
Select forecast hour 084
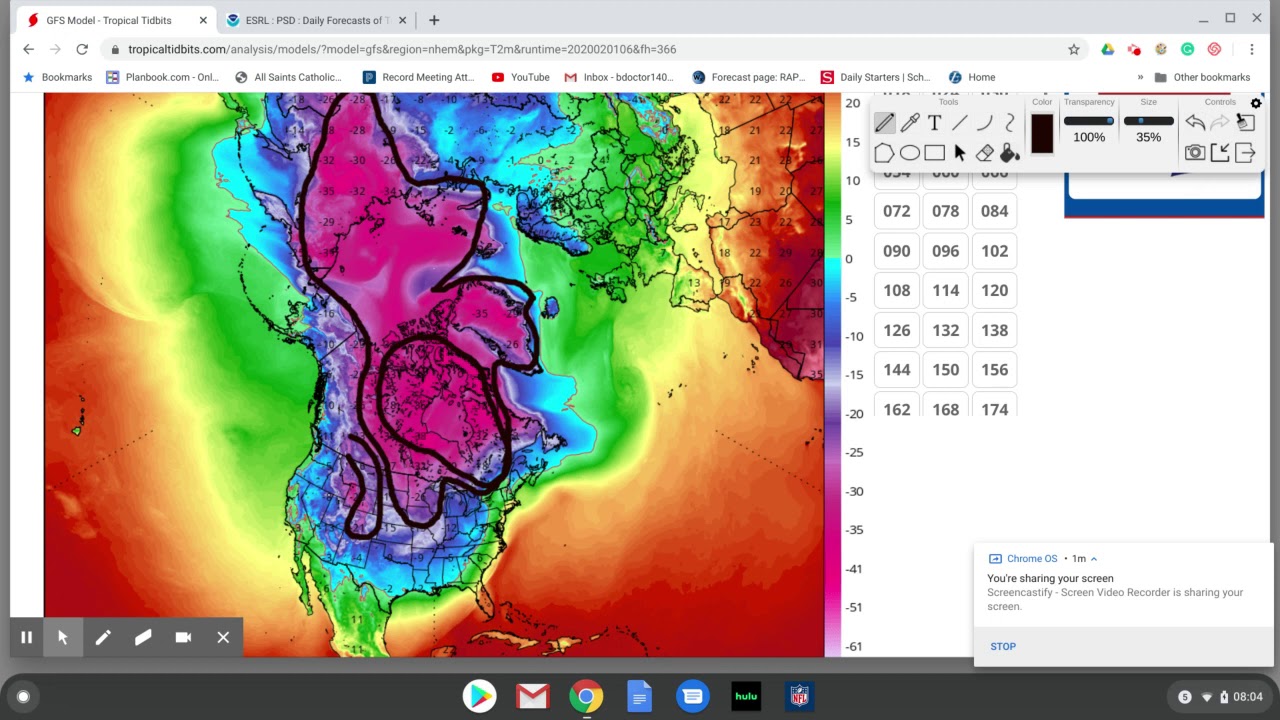995,211
